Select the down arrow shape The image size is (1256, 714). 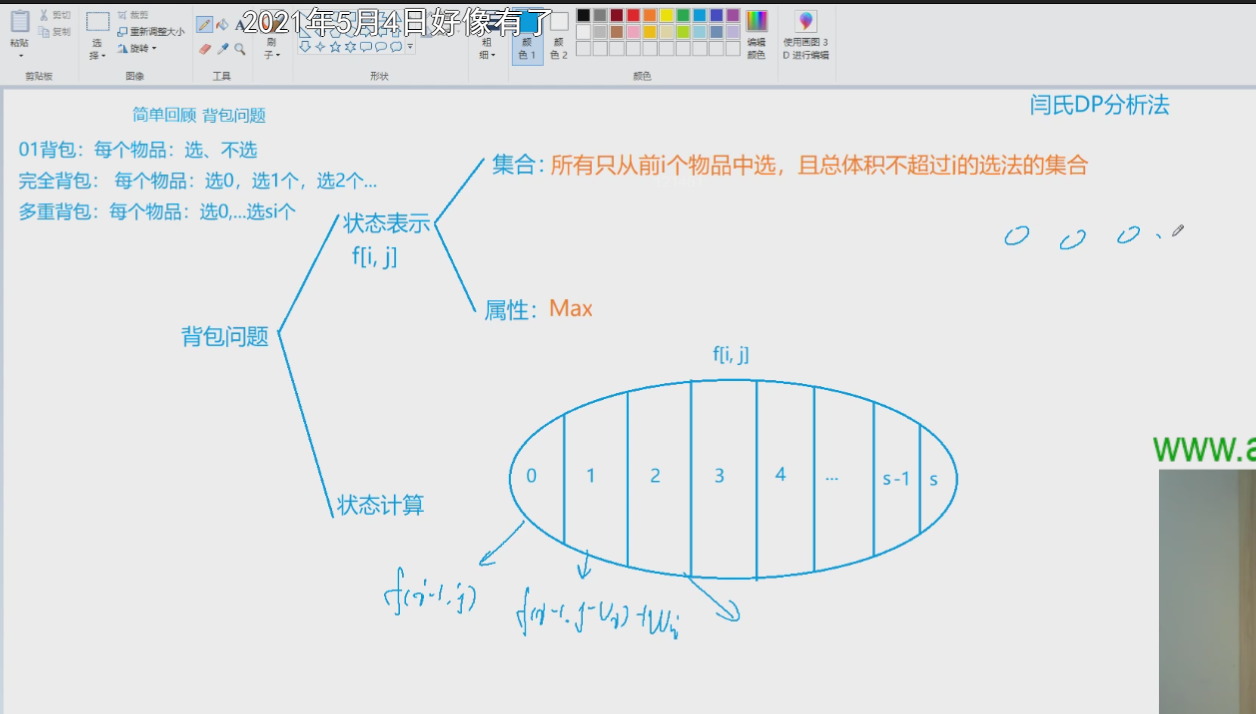click(x=304, y=46)
